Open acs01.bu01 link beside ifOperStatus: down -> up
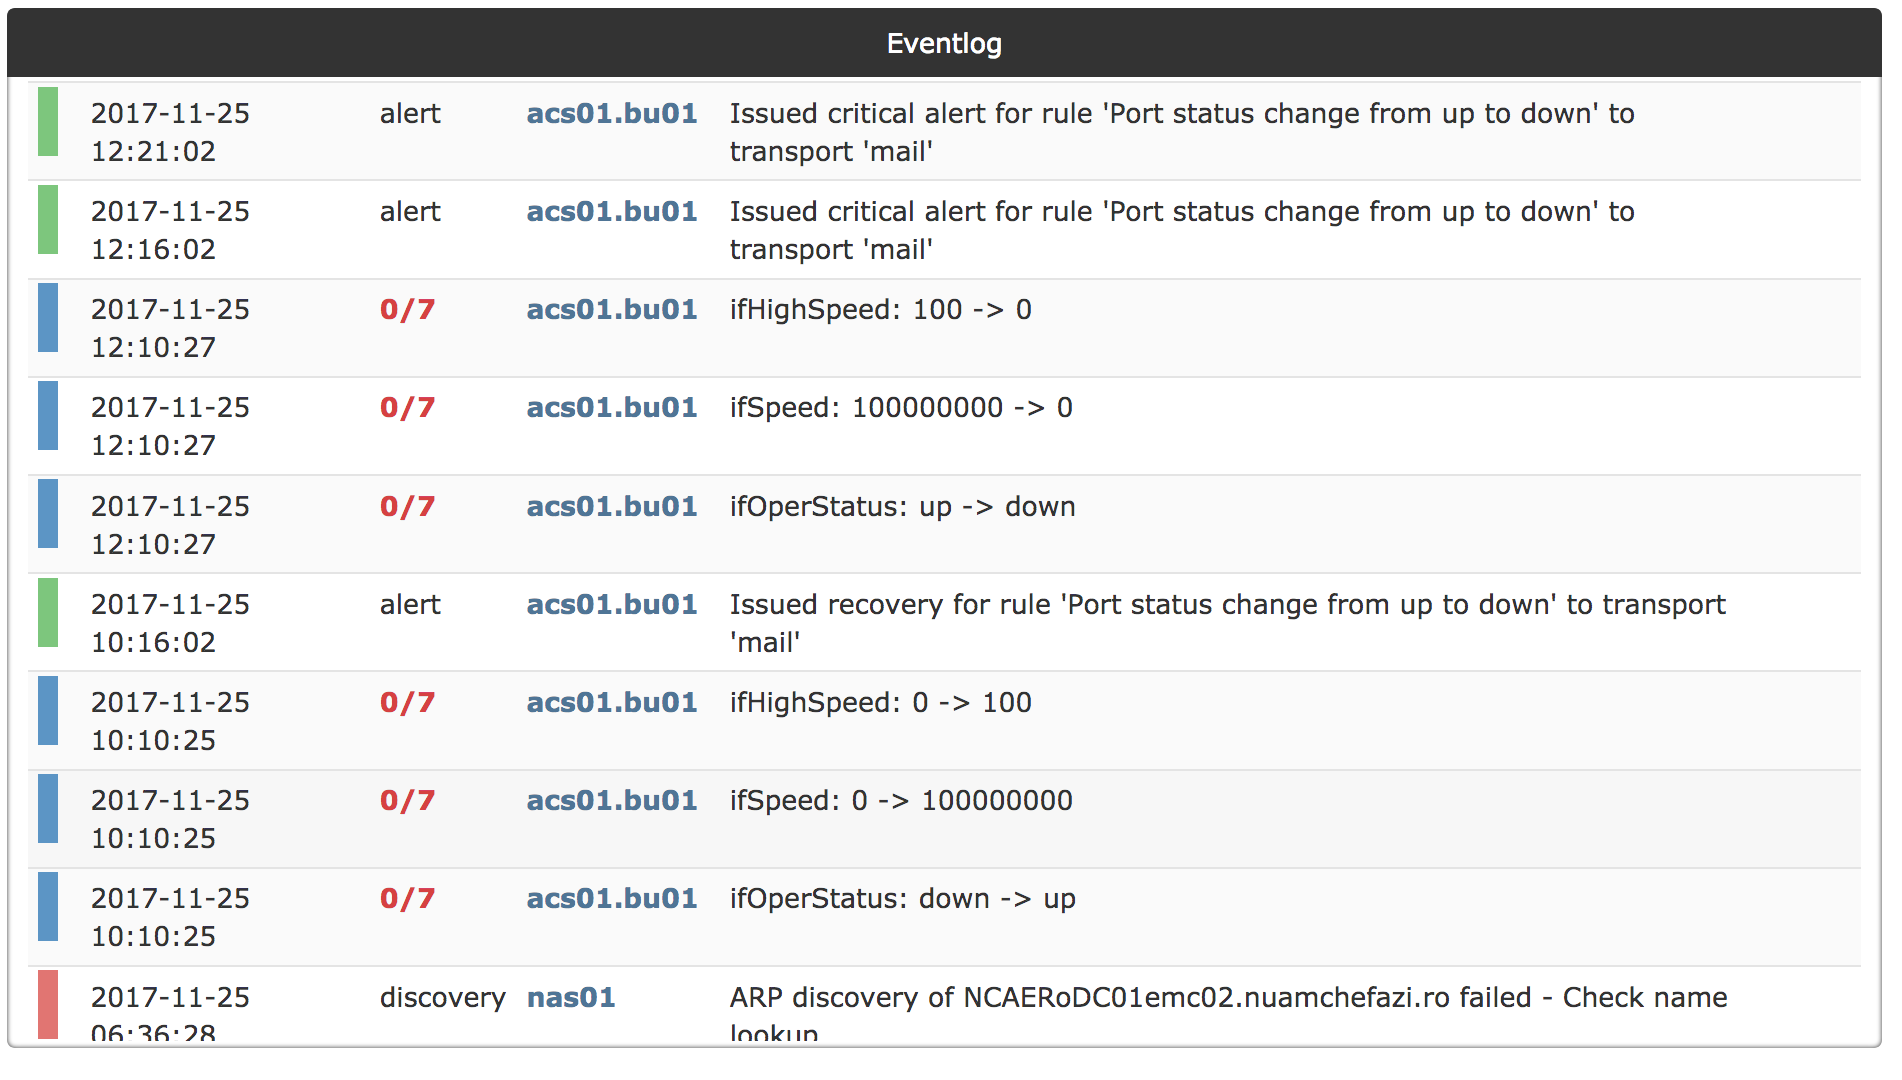This screenshot has height=1080, width=1902. (612, 899)
